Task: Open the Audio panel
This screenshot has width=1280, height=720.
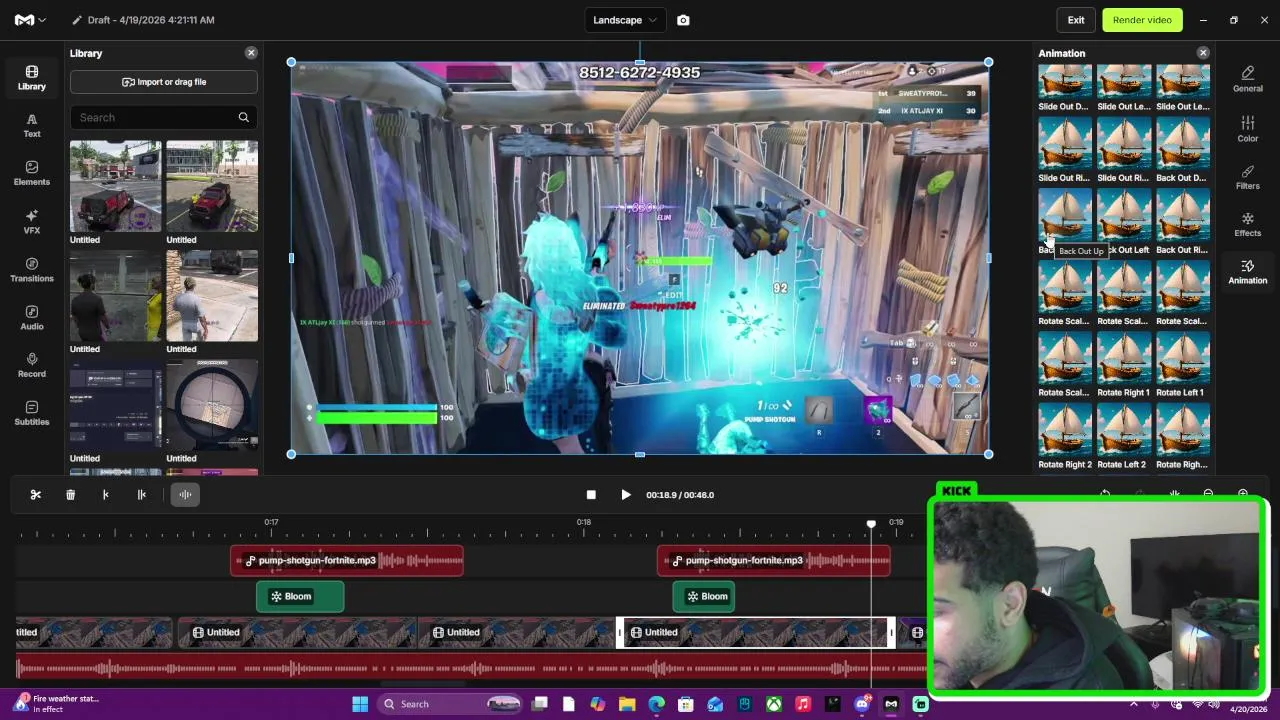Action: click(x=31, y=317)
